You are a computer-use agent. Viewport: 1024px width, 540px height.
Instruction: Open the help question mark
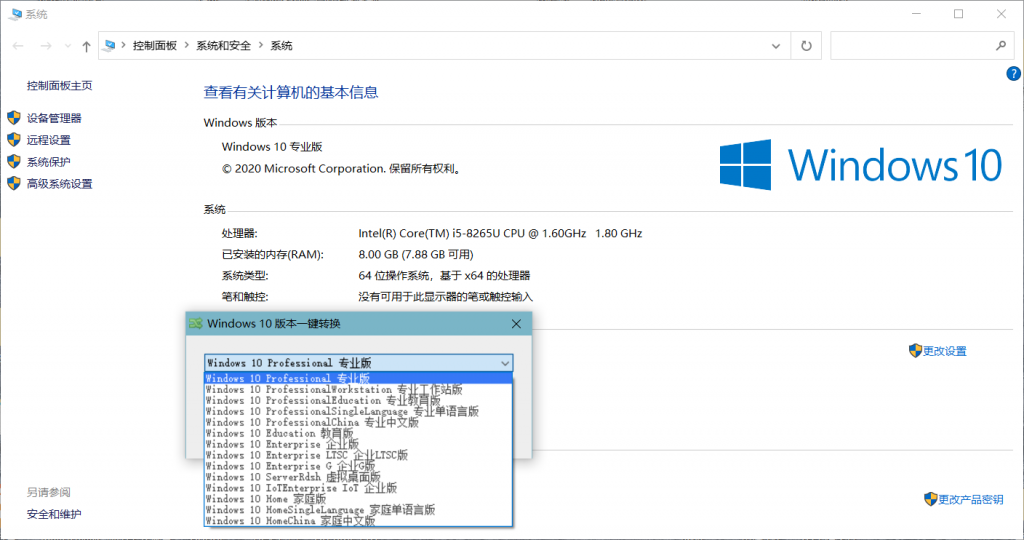tap(1013, 74)
